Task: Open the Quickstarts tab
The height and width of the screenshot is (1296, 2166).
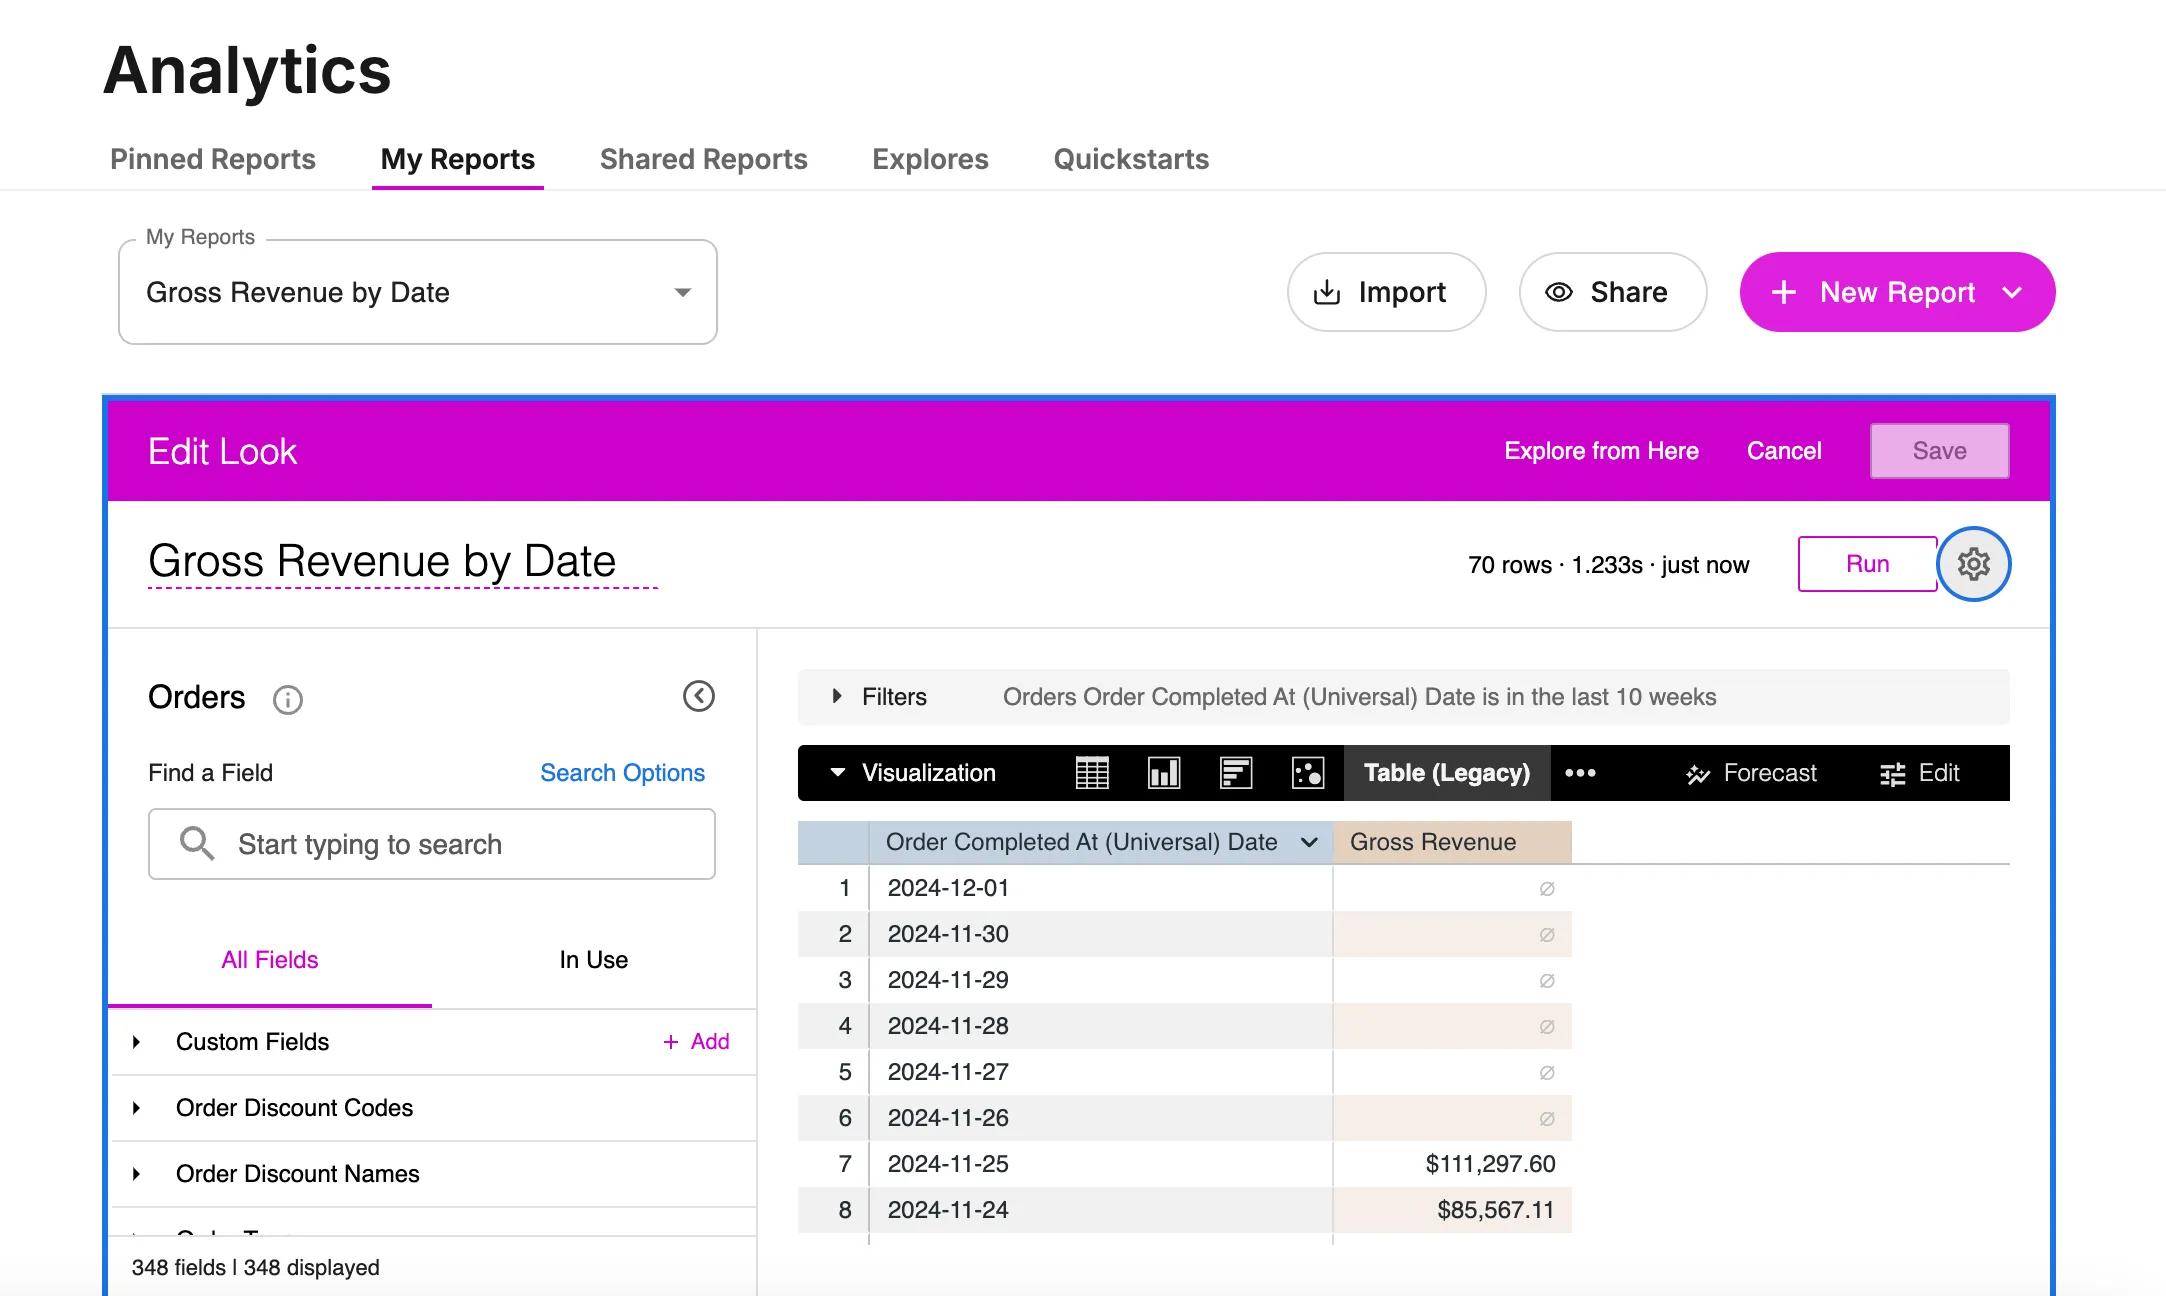Action: click(x=1131, y=159)
